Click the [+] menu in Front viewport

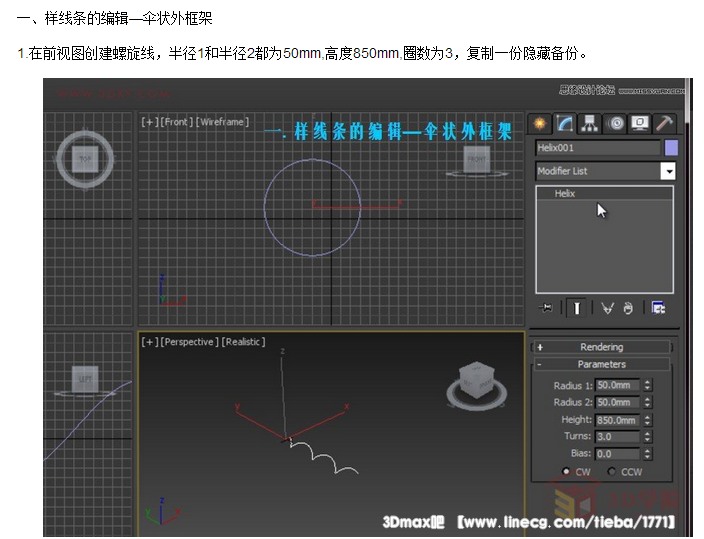point(150,122)
